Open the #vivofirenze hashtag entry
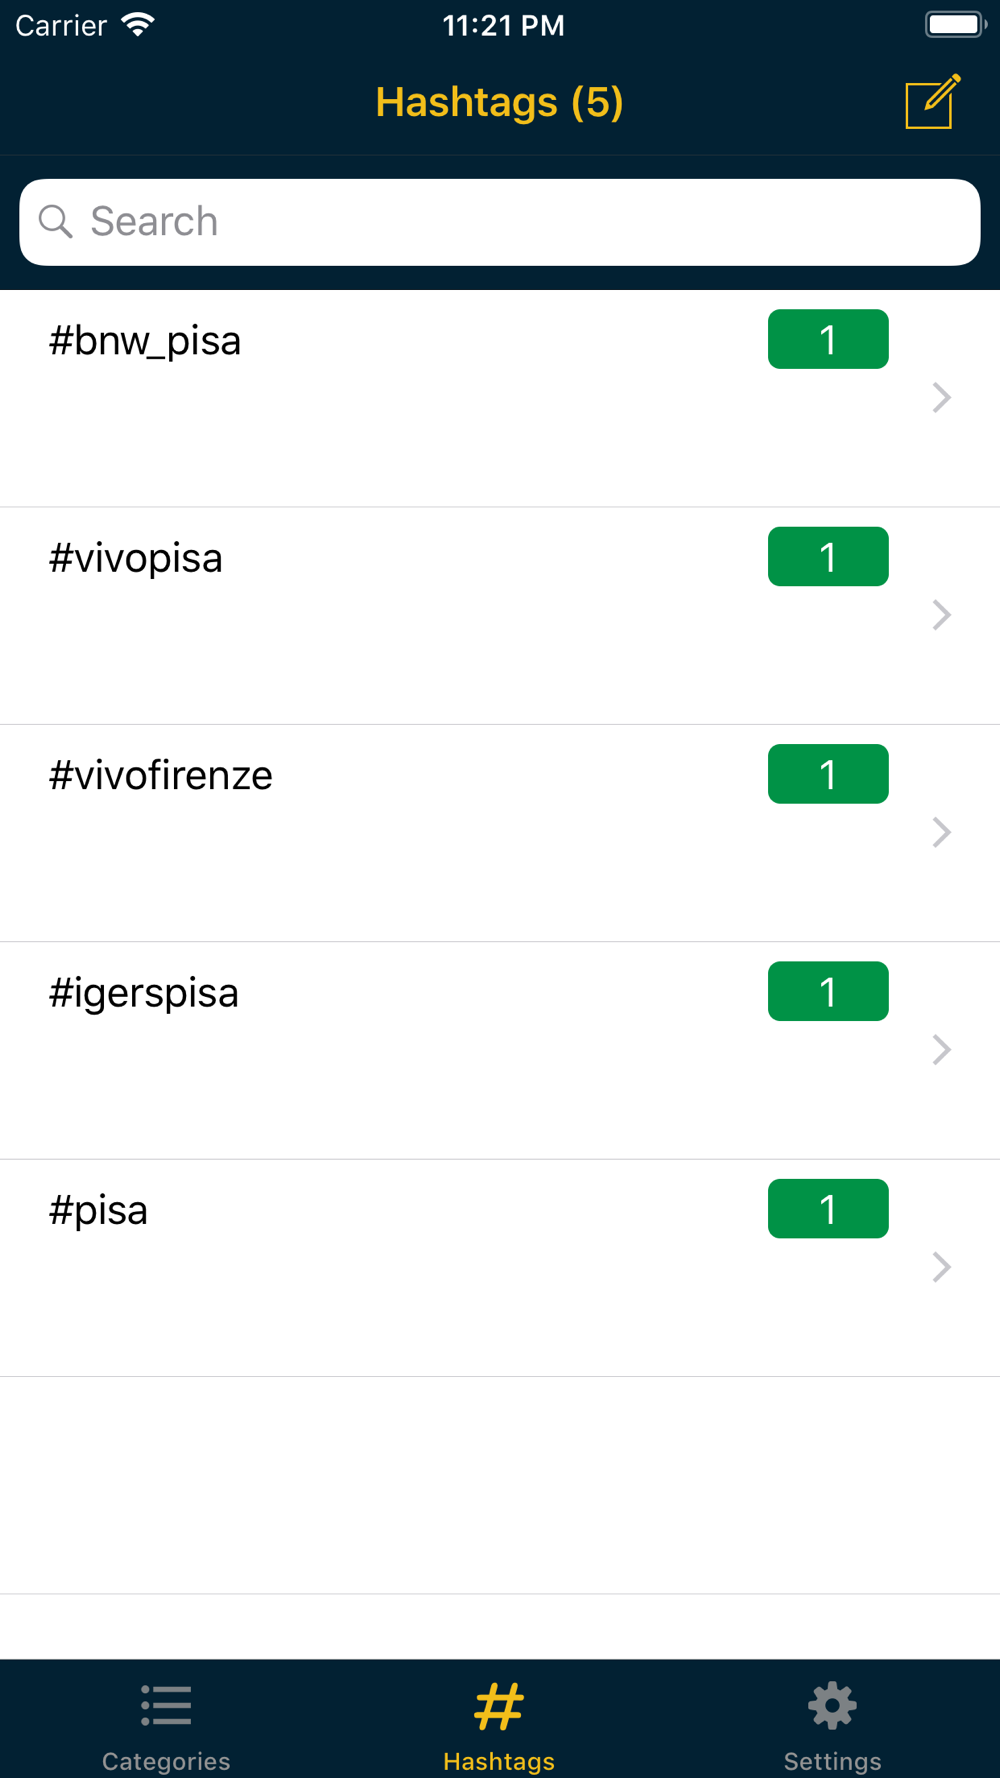Viewport: 1000px width, 1778px height. [500, 833]
